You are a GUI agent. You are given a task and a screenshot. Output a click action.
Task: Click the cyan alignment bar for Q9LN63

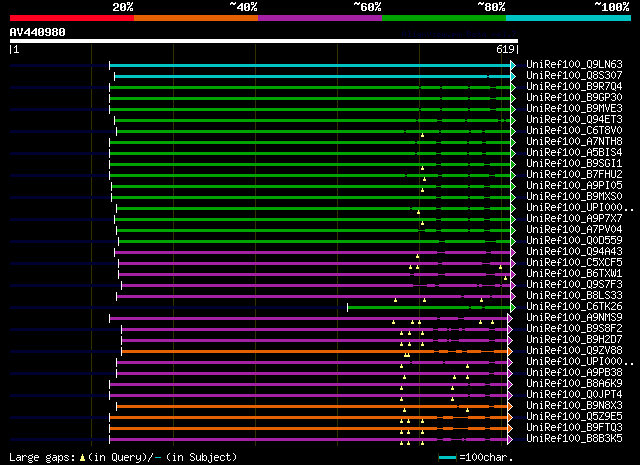pyautogui.click(x=310, y=66)
